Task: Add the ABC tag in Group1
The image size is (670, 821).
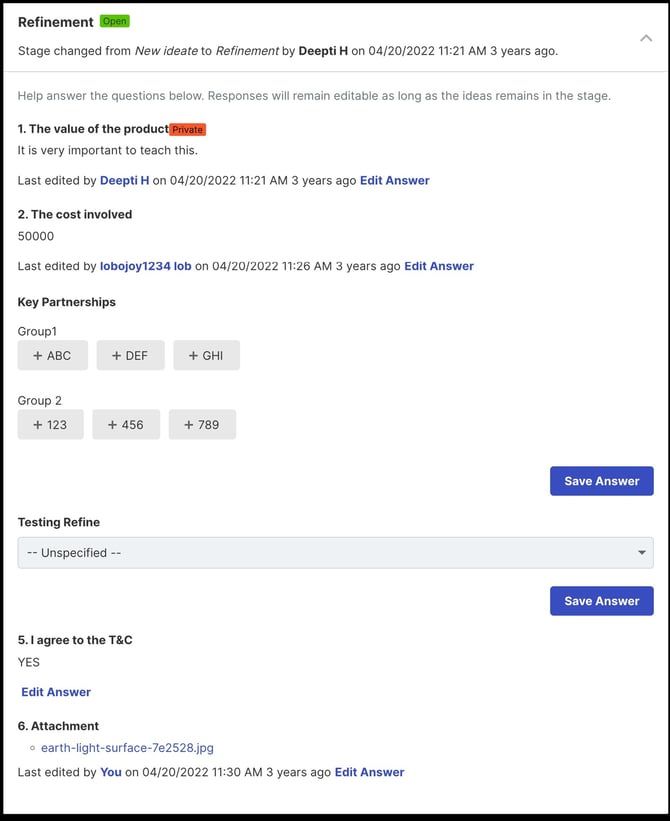Action: point(52,355)
